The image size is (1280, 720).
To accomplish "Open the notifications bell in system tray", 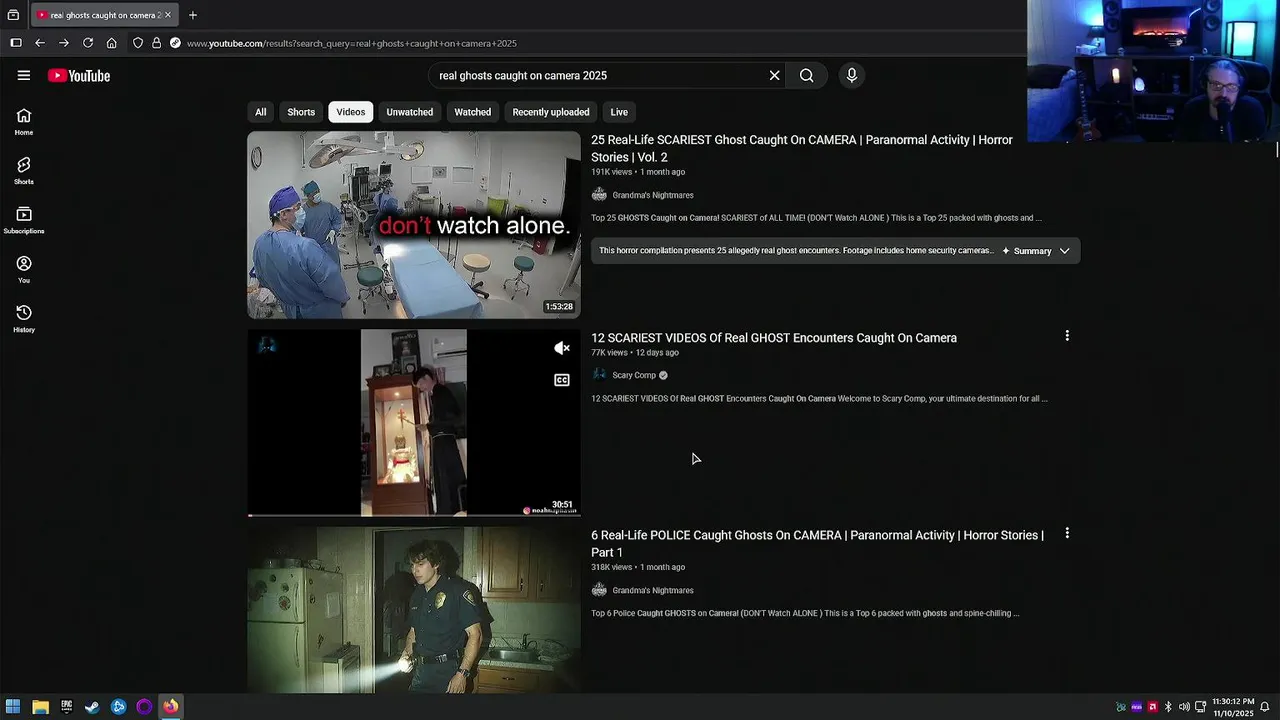I will pyautogui.click(x=1265, y=707).
